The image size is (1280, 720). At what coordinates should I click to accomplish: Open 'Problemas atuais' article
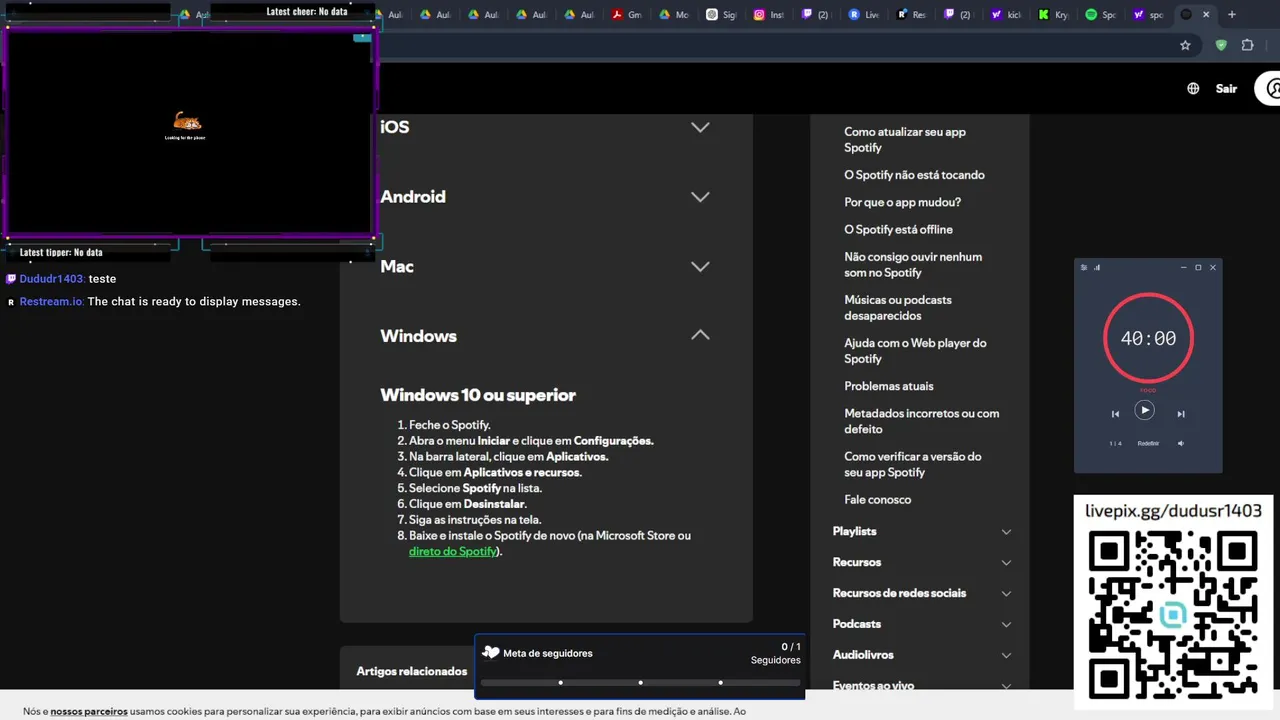point(888,386)
